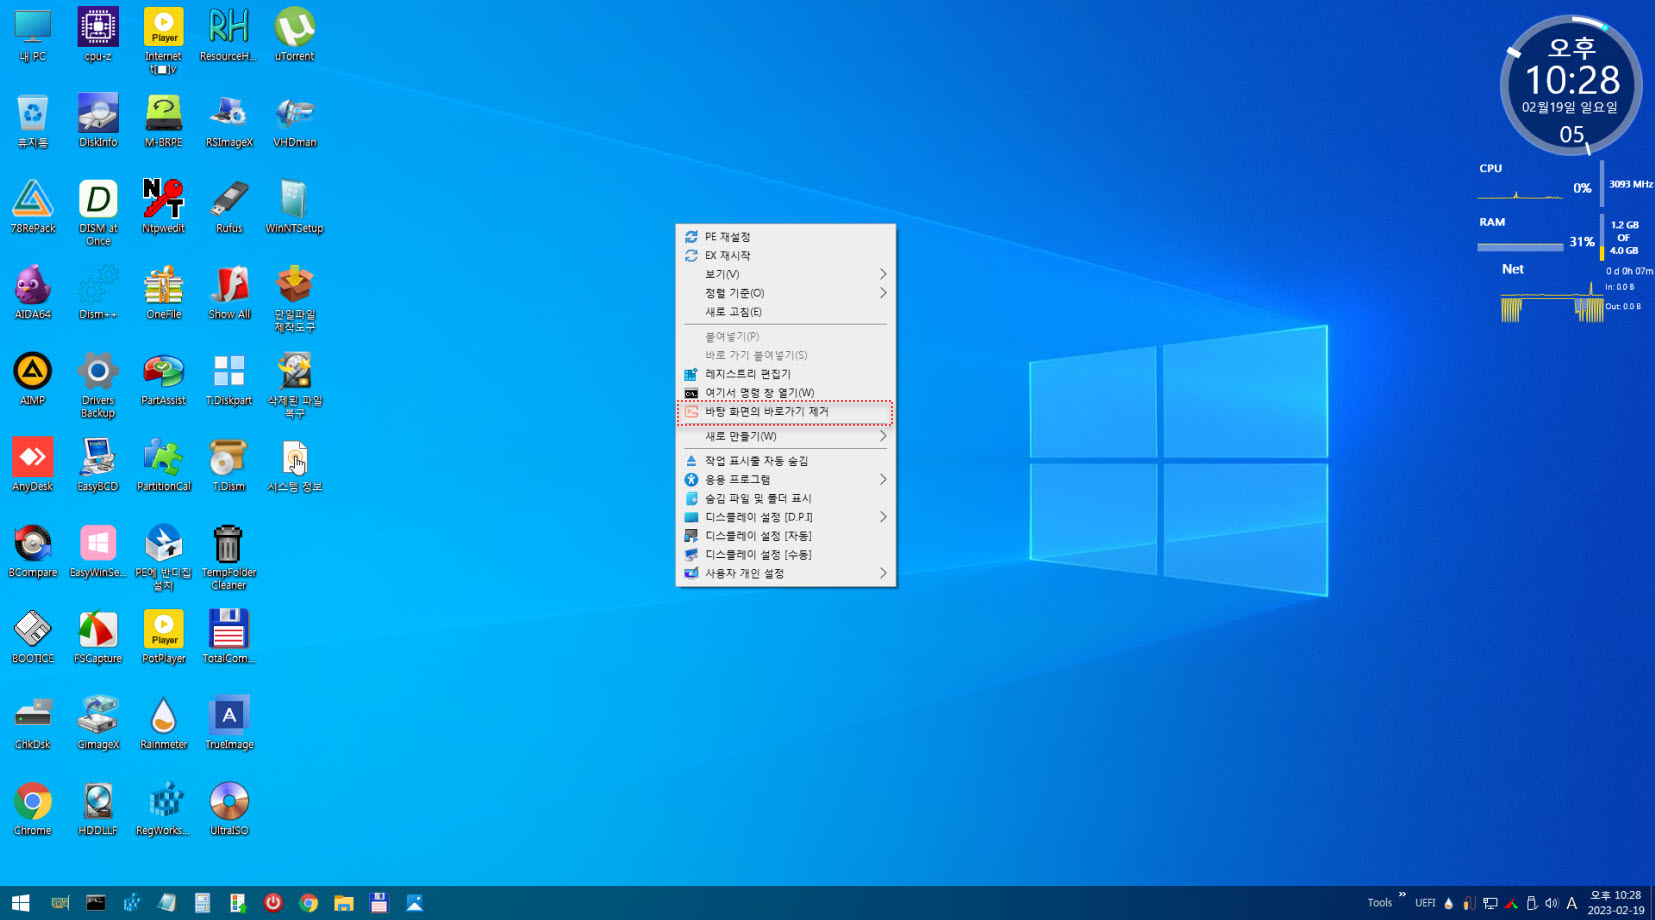Toggle 작업 표시줄 자동 숨김 option

785,461
